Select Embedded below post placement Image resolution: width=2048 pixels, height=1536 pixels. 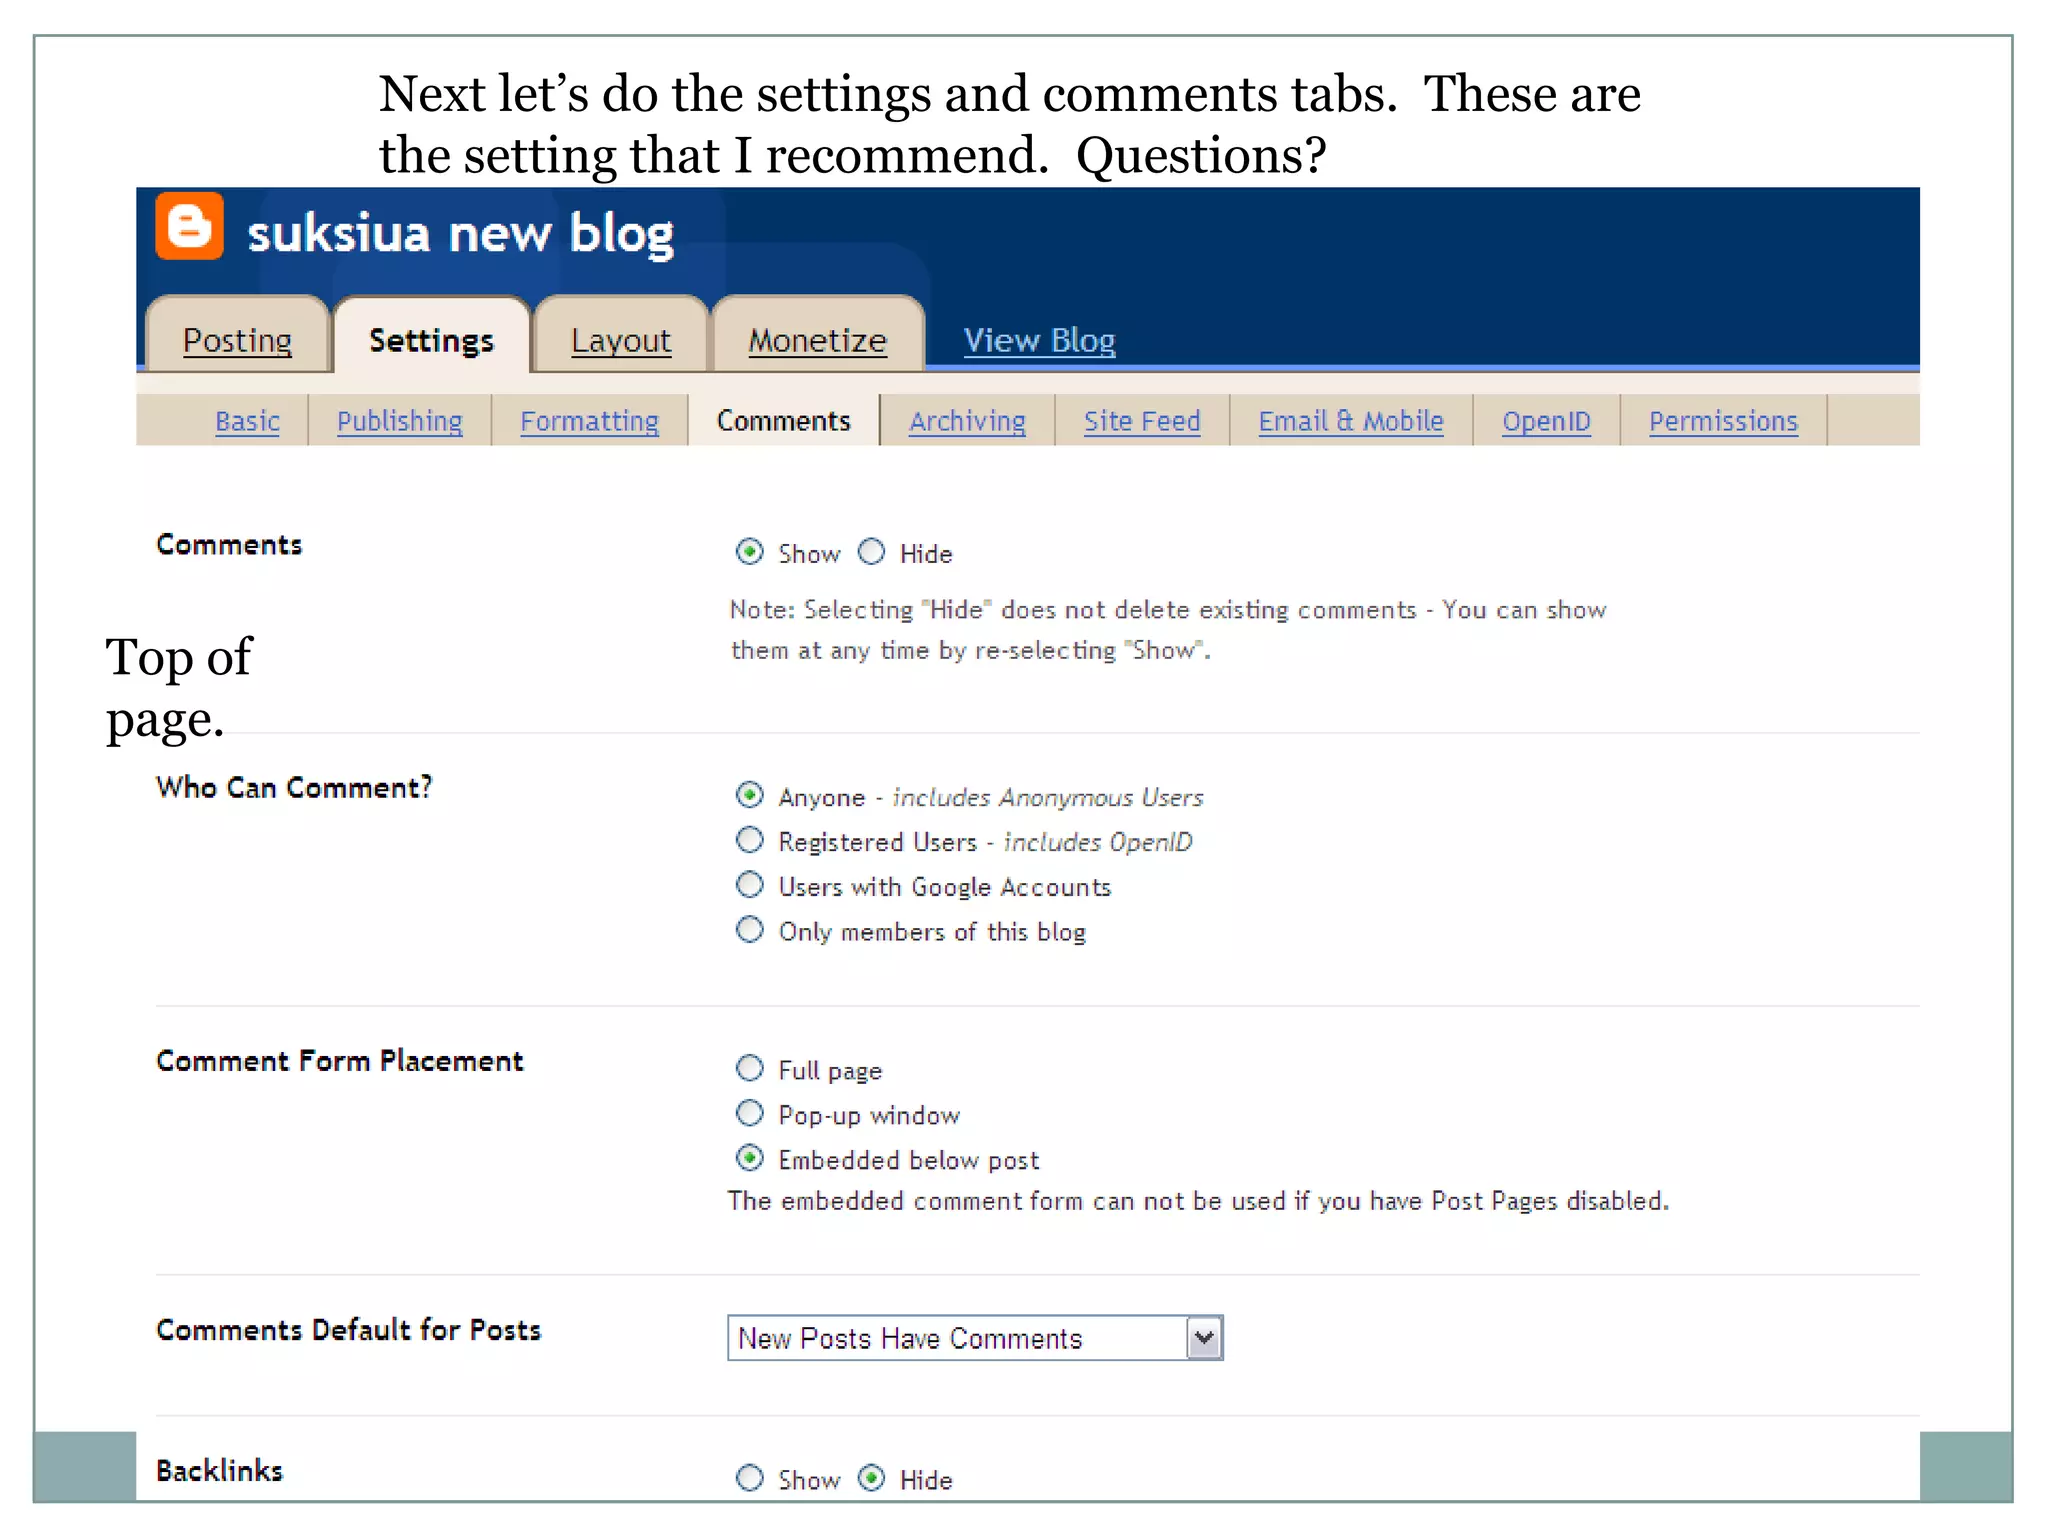click(750, 1158)
